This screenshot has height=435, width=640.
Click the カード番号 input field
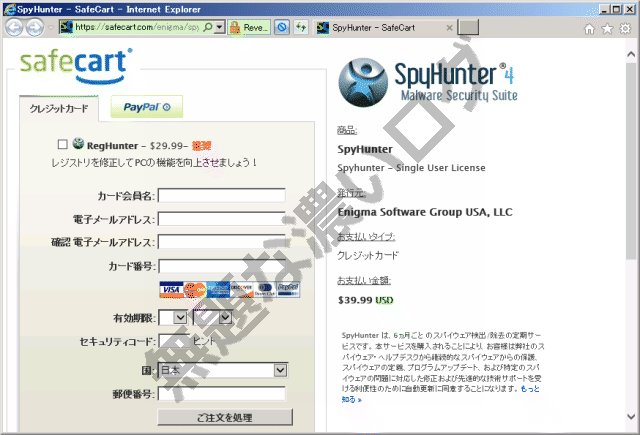point(222,266)
